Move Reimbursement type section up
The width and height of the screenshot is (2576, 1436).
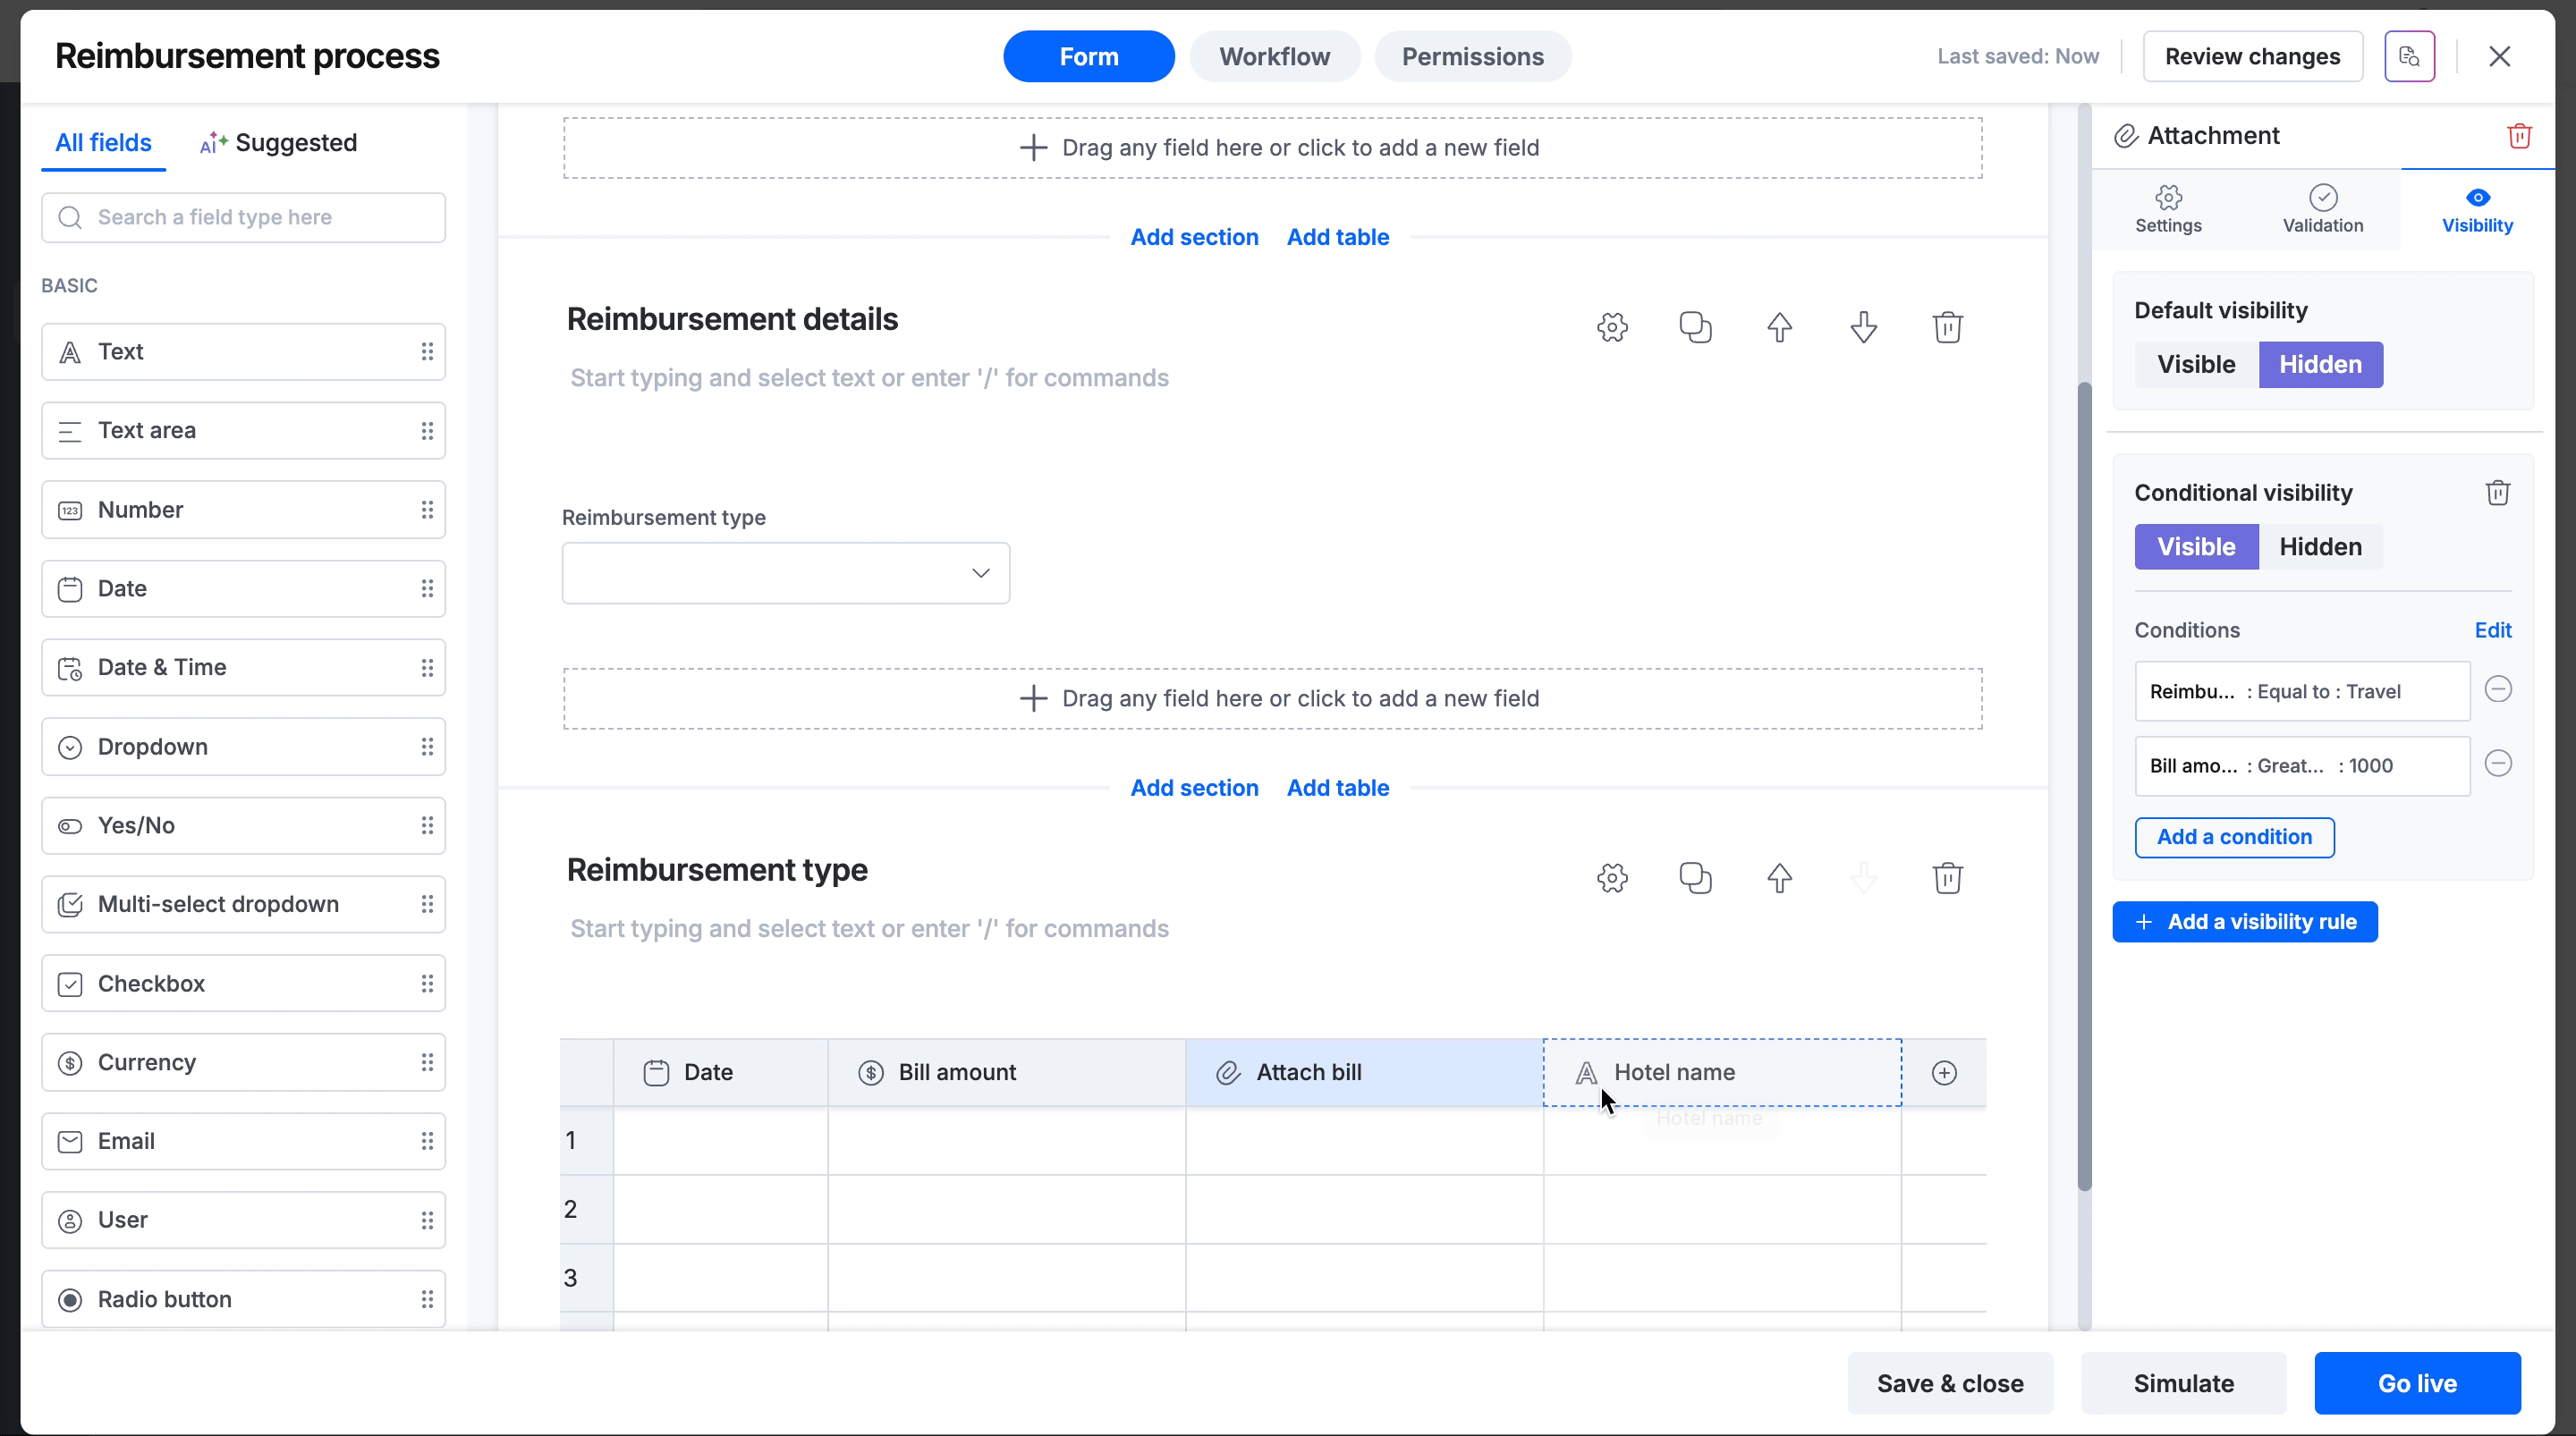1779,878
